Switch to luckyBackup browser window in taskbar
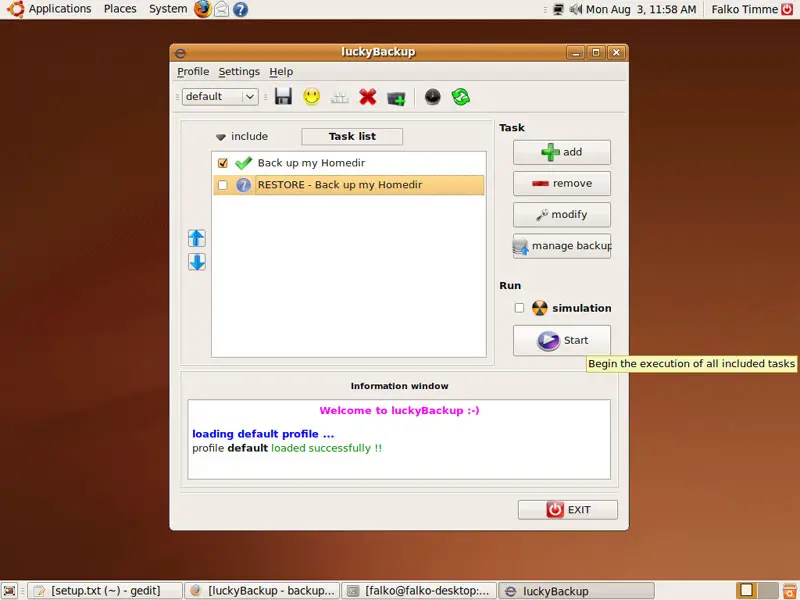This screenshot has width=800, height=600. click(262, 591)
